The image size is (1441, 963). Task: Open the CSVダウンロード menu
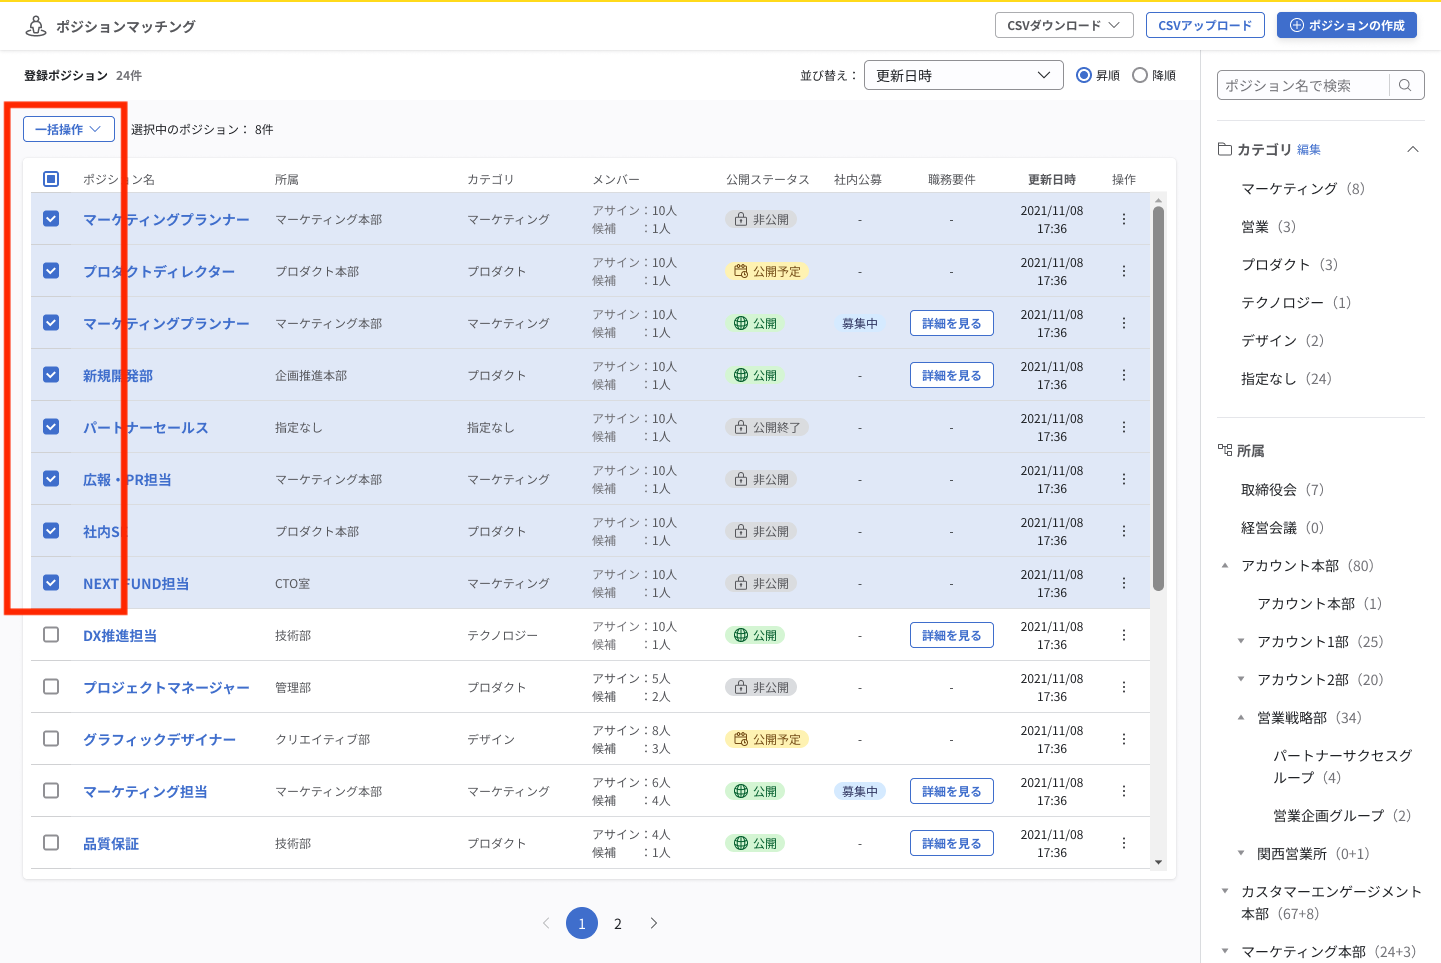tap(1063, 25)
